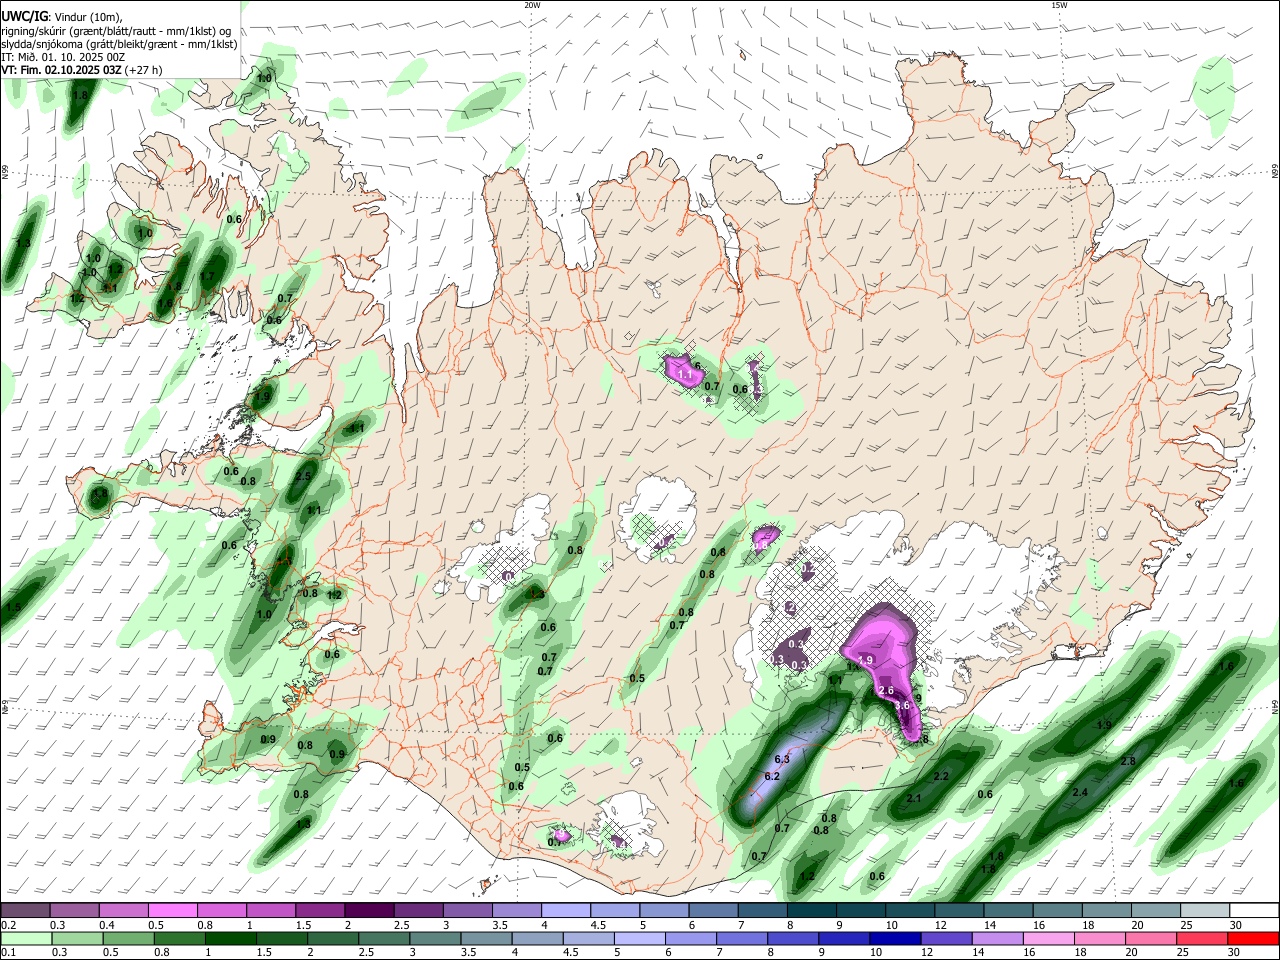Image resolution: width=1280 pixels, height=960 pixels.
Task: Pick the light pink 16–18 swatch in rain scale
Action: click(1048, 938)
